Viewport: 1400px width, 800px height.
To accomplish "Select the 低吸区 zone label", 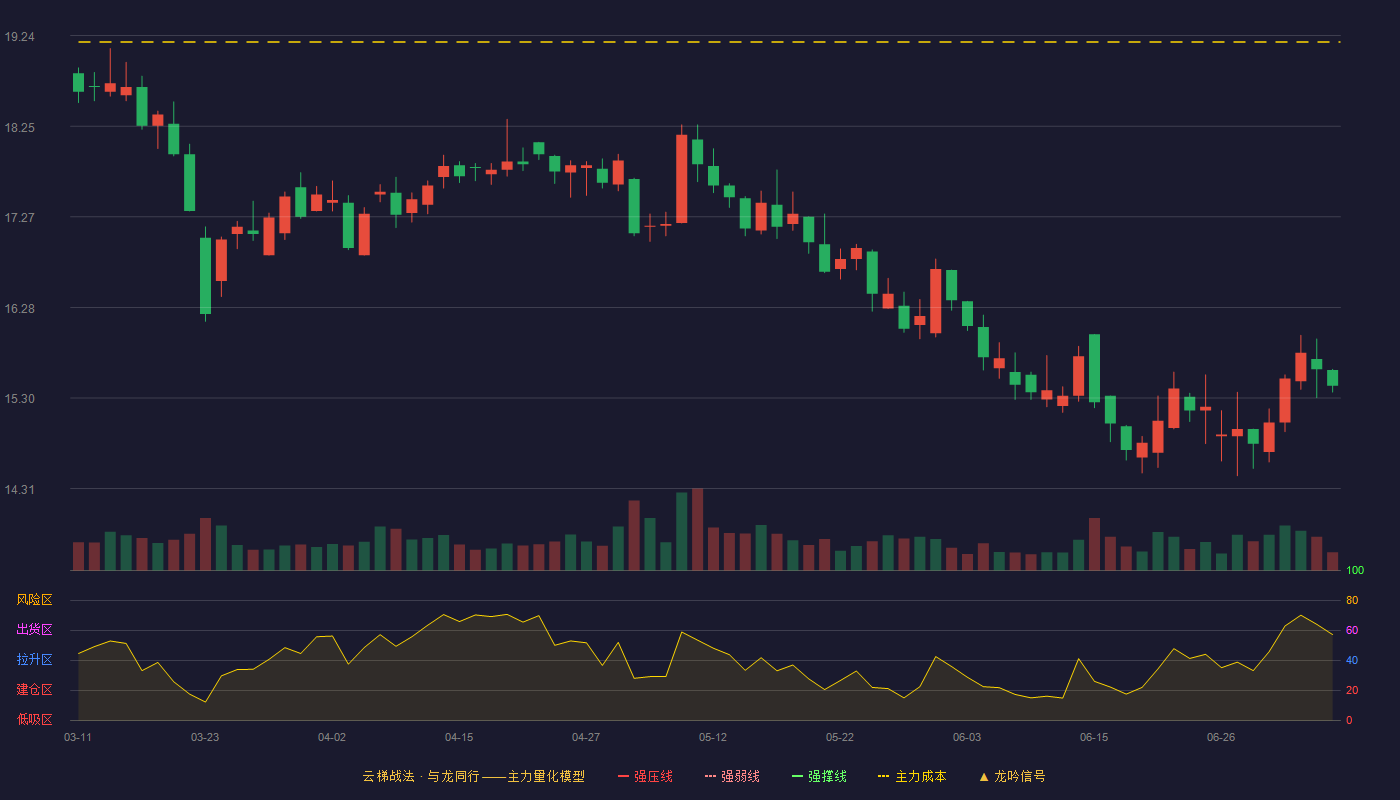I will point(34,720).
